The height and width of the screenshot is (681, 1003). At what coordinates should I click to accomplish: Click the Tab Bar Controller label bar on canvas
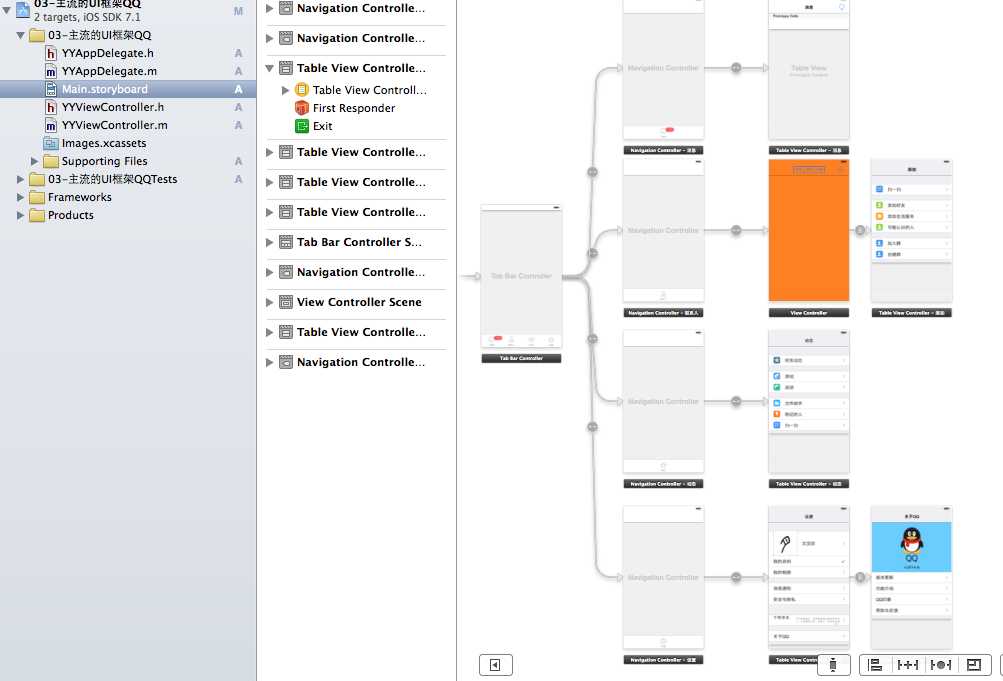pos(521,359)
